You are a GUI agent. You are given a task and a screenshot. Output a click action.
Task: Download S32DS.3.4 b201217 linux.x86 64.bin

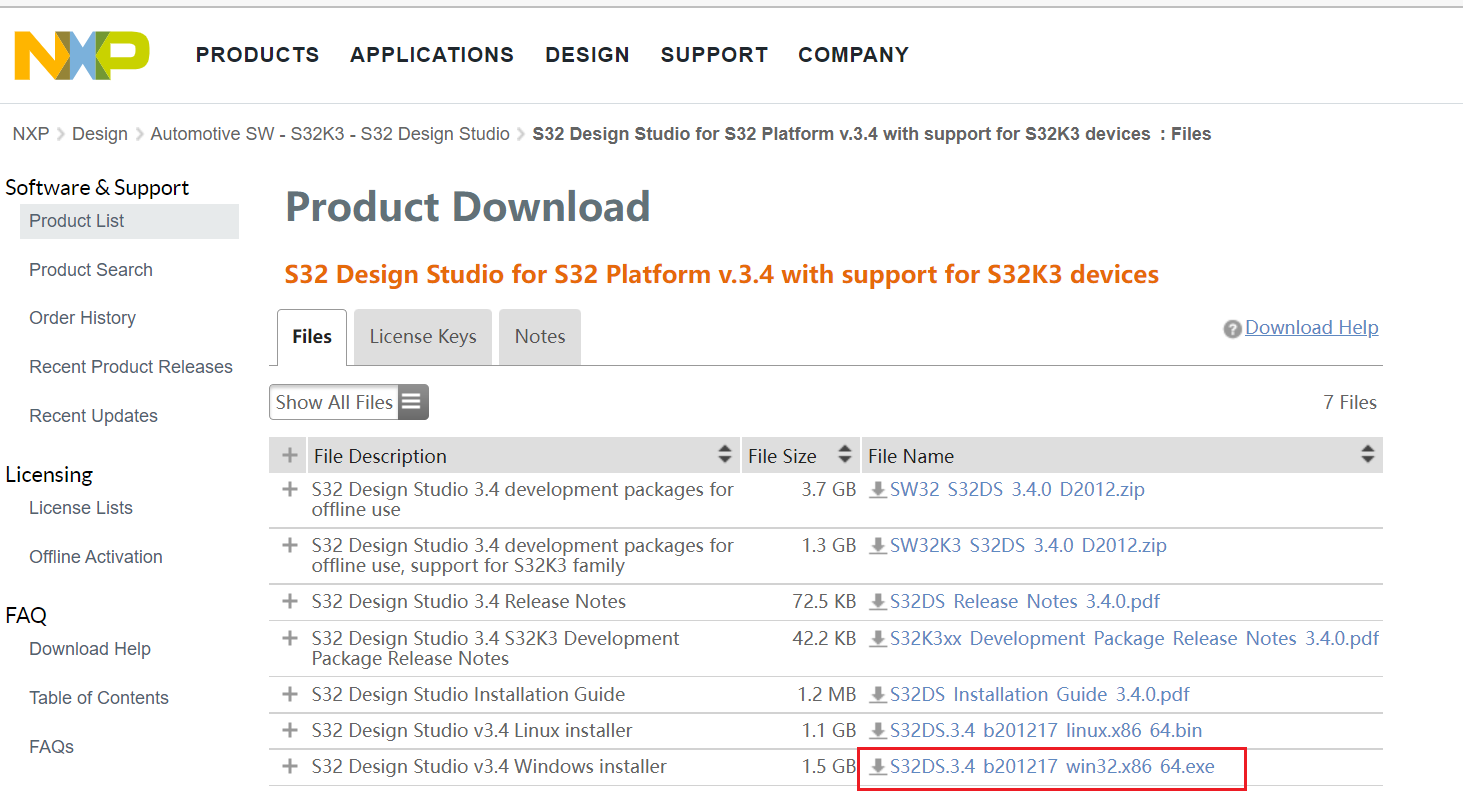(x=1046, y=730)
